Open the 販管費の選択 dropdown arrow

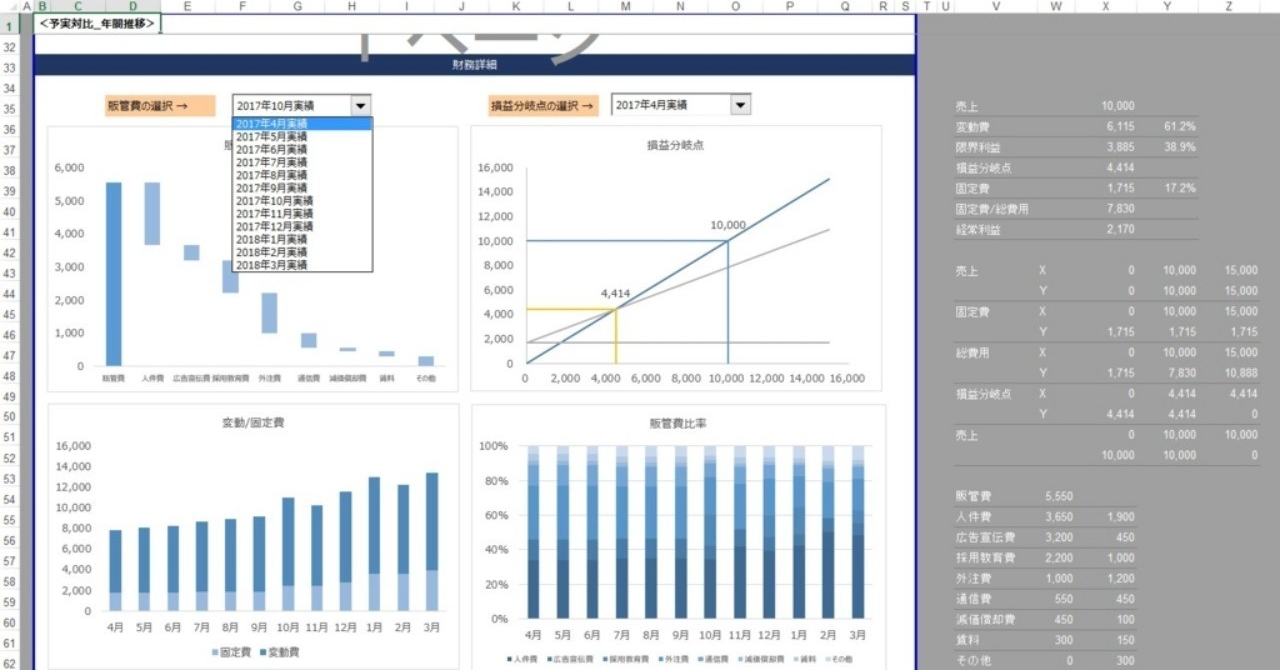coord(361,105)
